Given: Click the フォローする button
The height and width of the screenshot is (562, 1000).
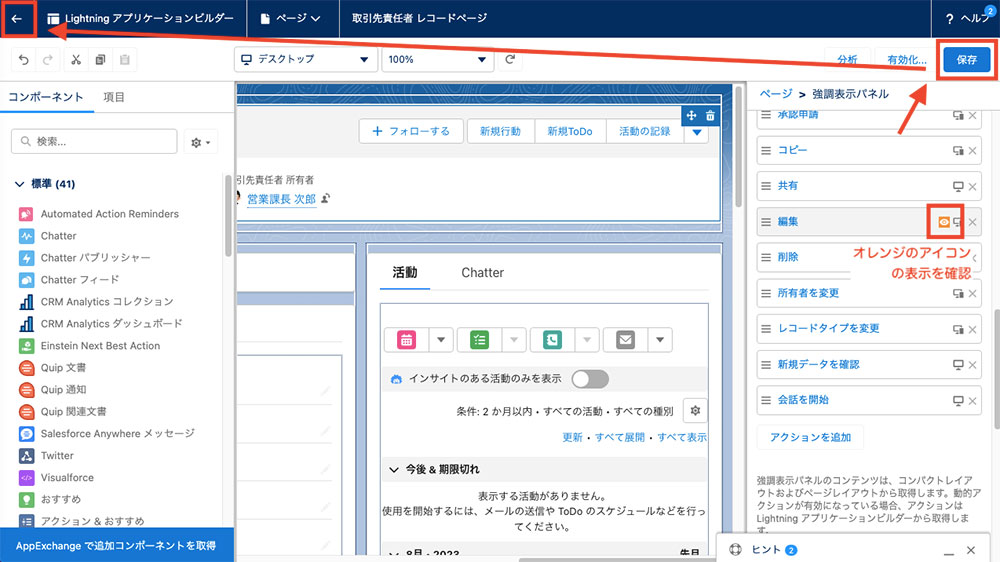Looking at the screenshot, I should click(x=411, y=131).
